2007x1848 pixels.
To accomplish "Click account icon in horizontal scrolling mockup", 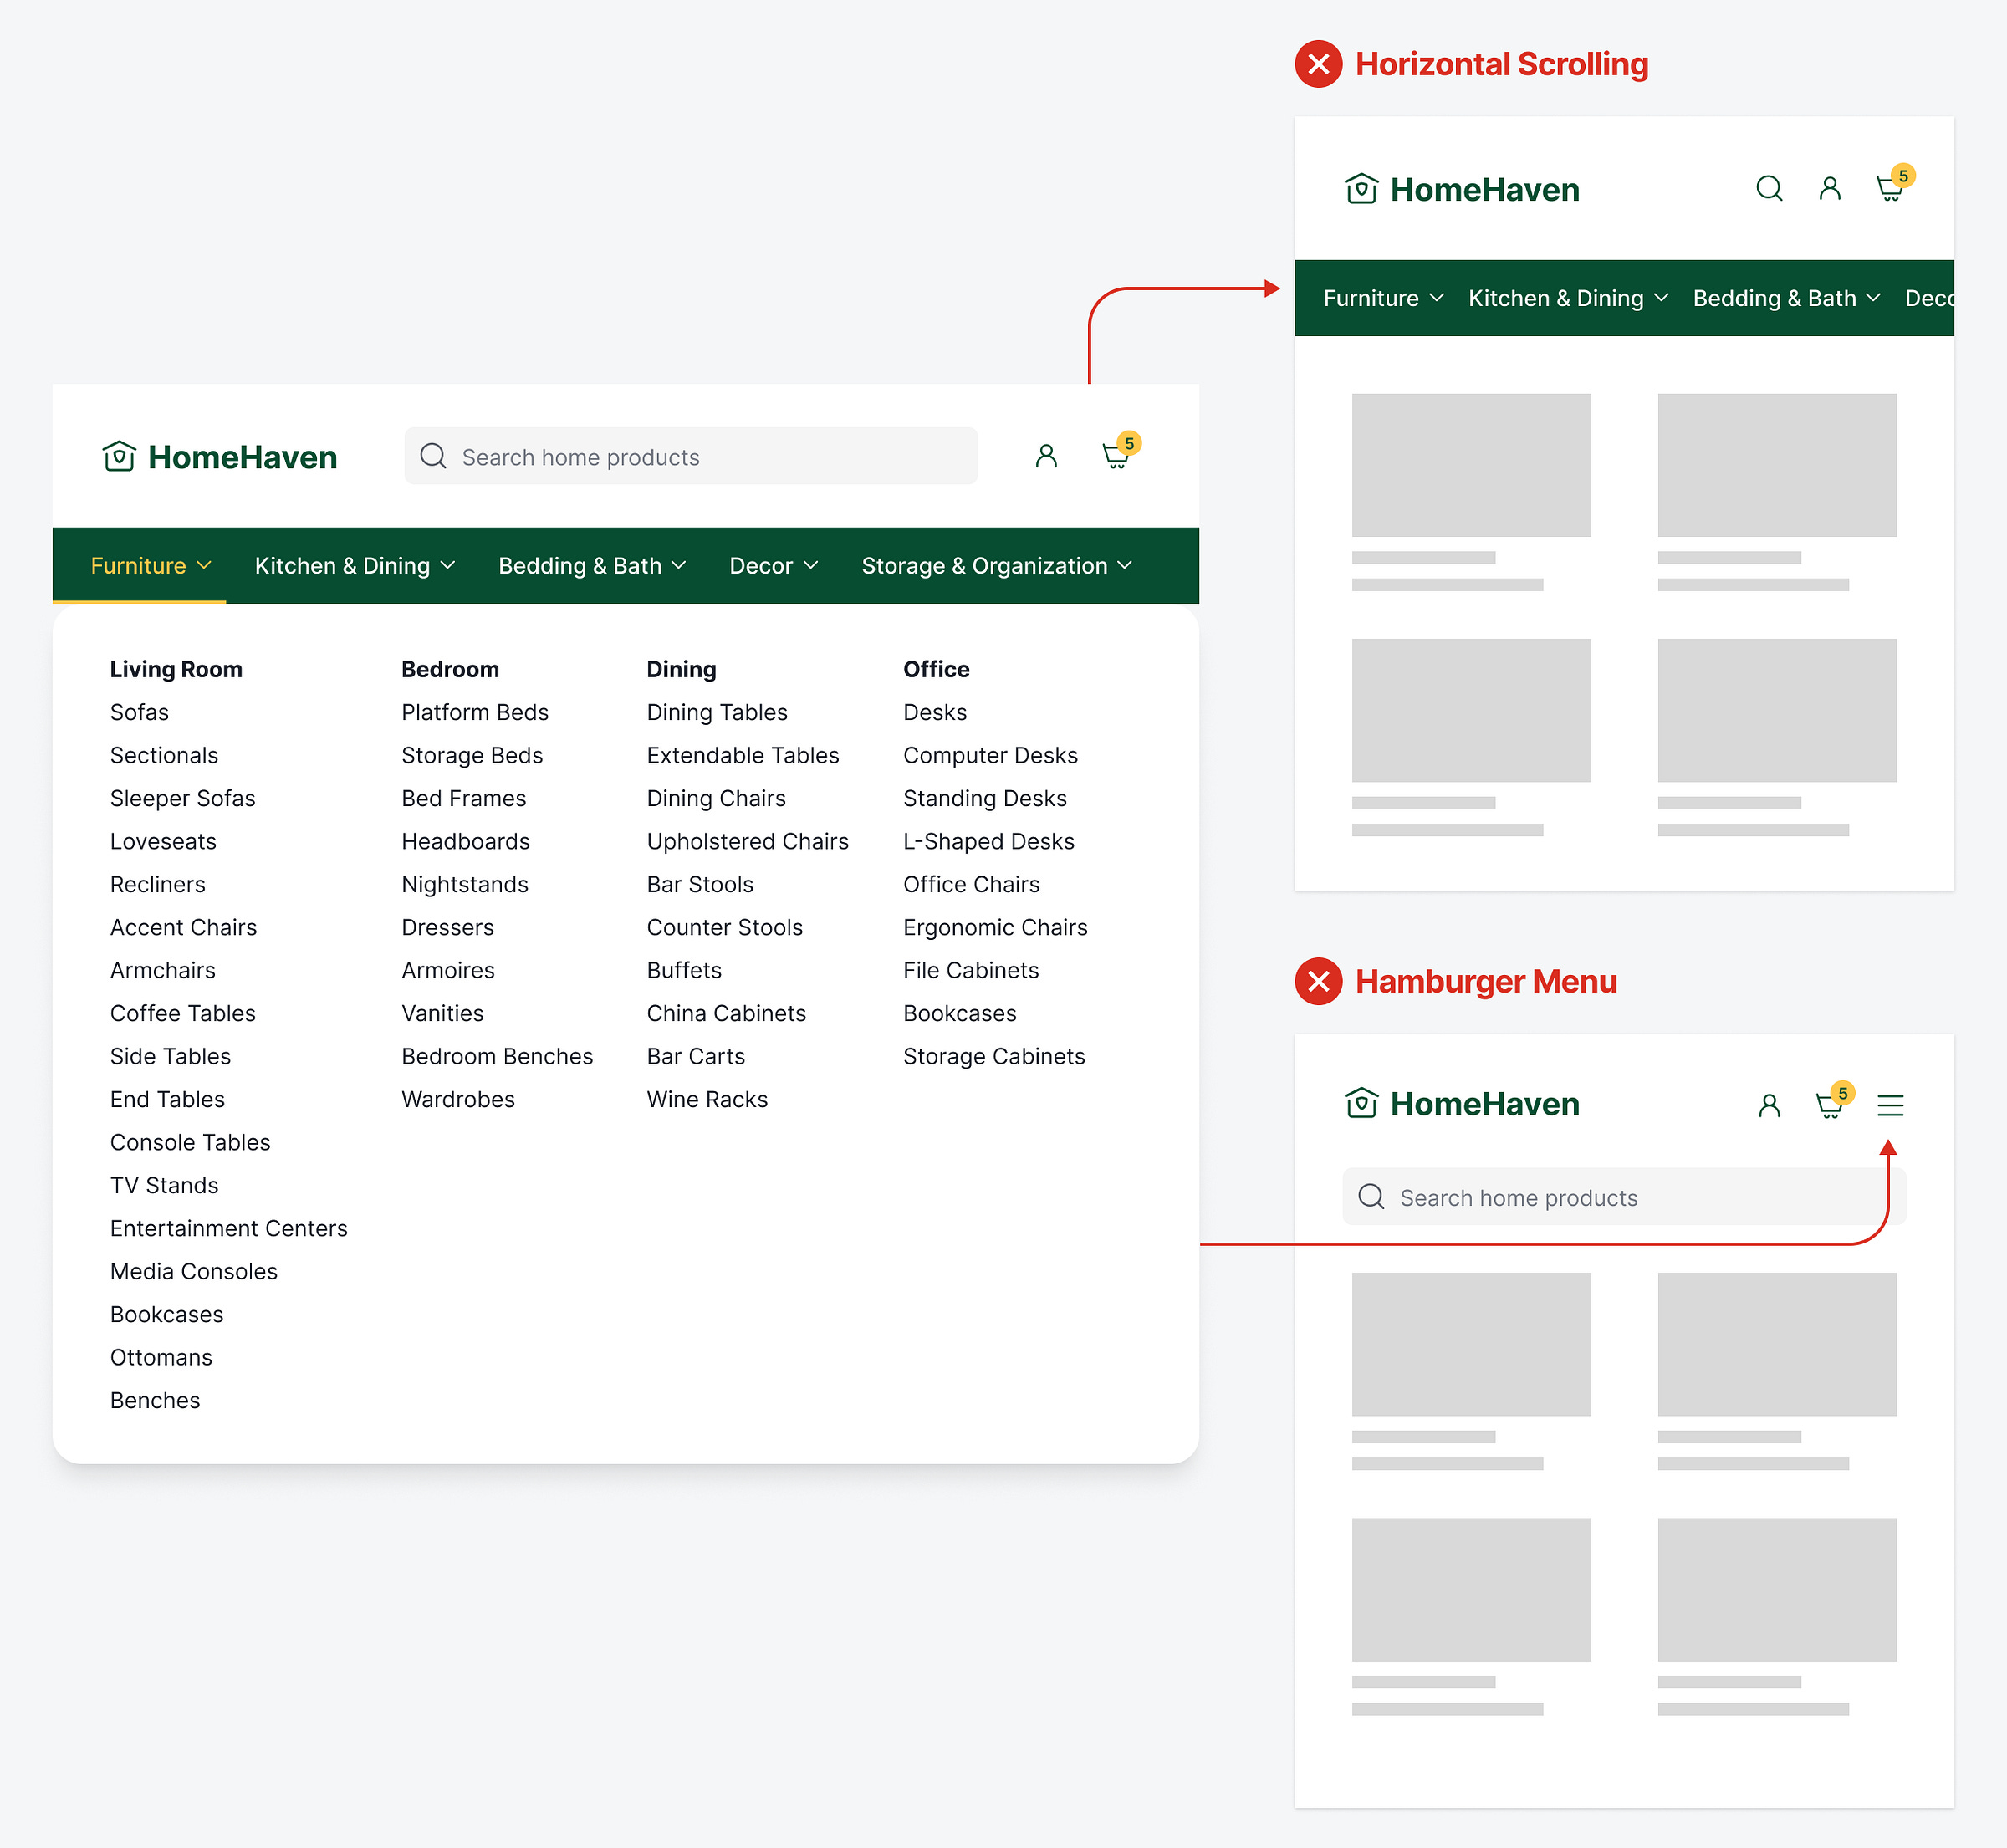I will (1829, 189).
